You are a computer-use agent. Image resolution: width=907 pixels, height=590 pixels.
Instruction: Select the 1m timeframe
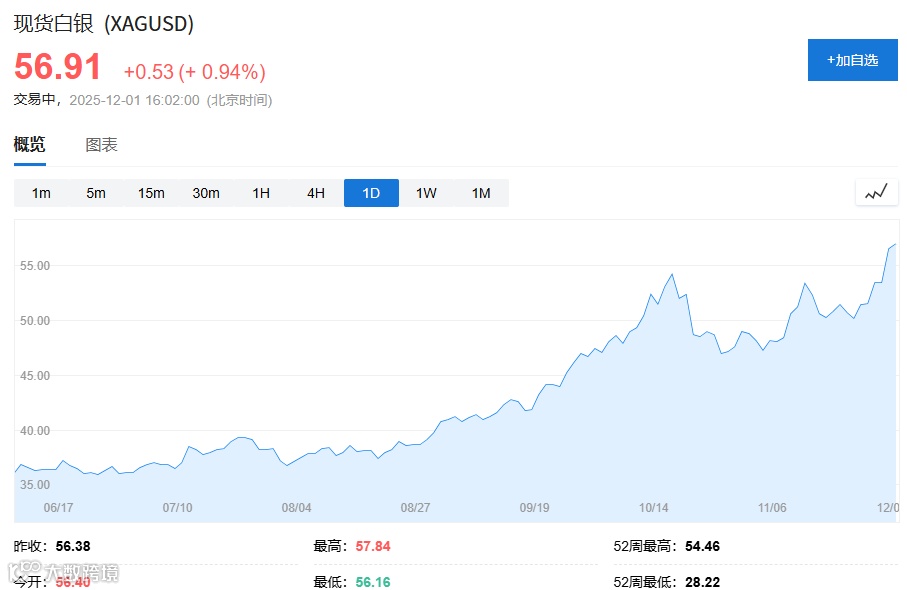[41, 193]
